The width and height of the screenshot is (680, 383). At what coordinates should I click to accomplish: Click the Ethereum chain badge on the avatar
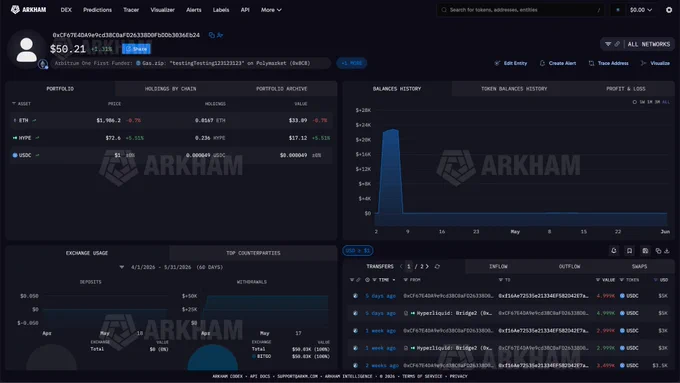[x=42, y=64]
